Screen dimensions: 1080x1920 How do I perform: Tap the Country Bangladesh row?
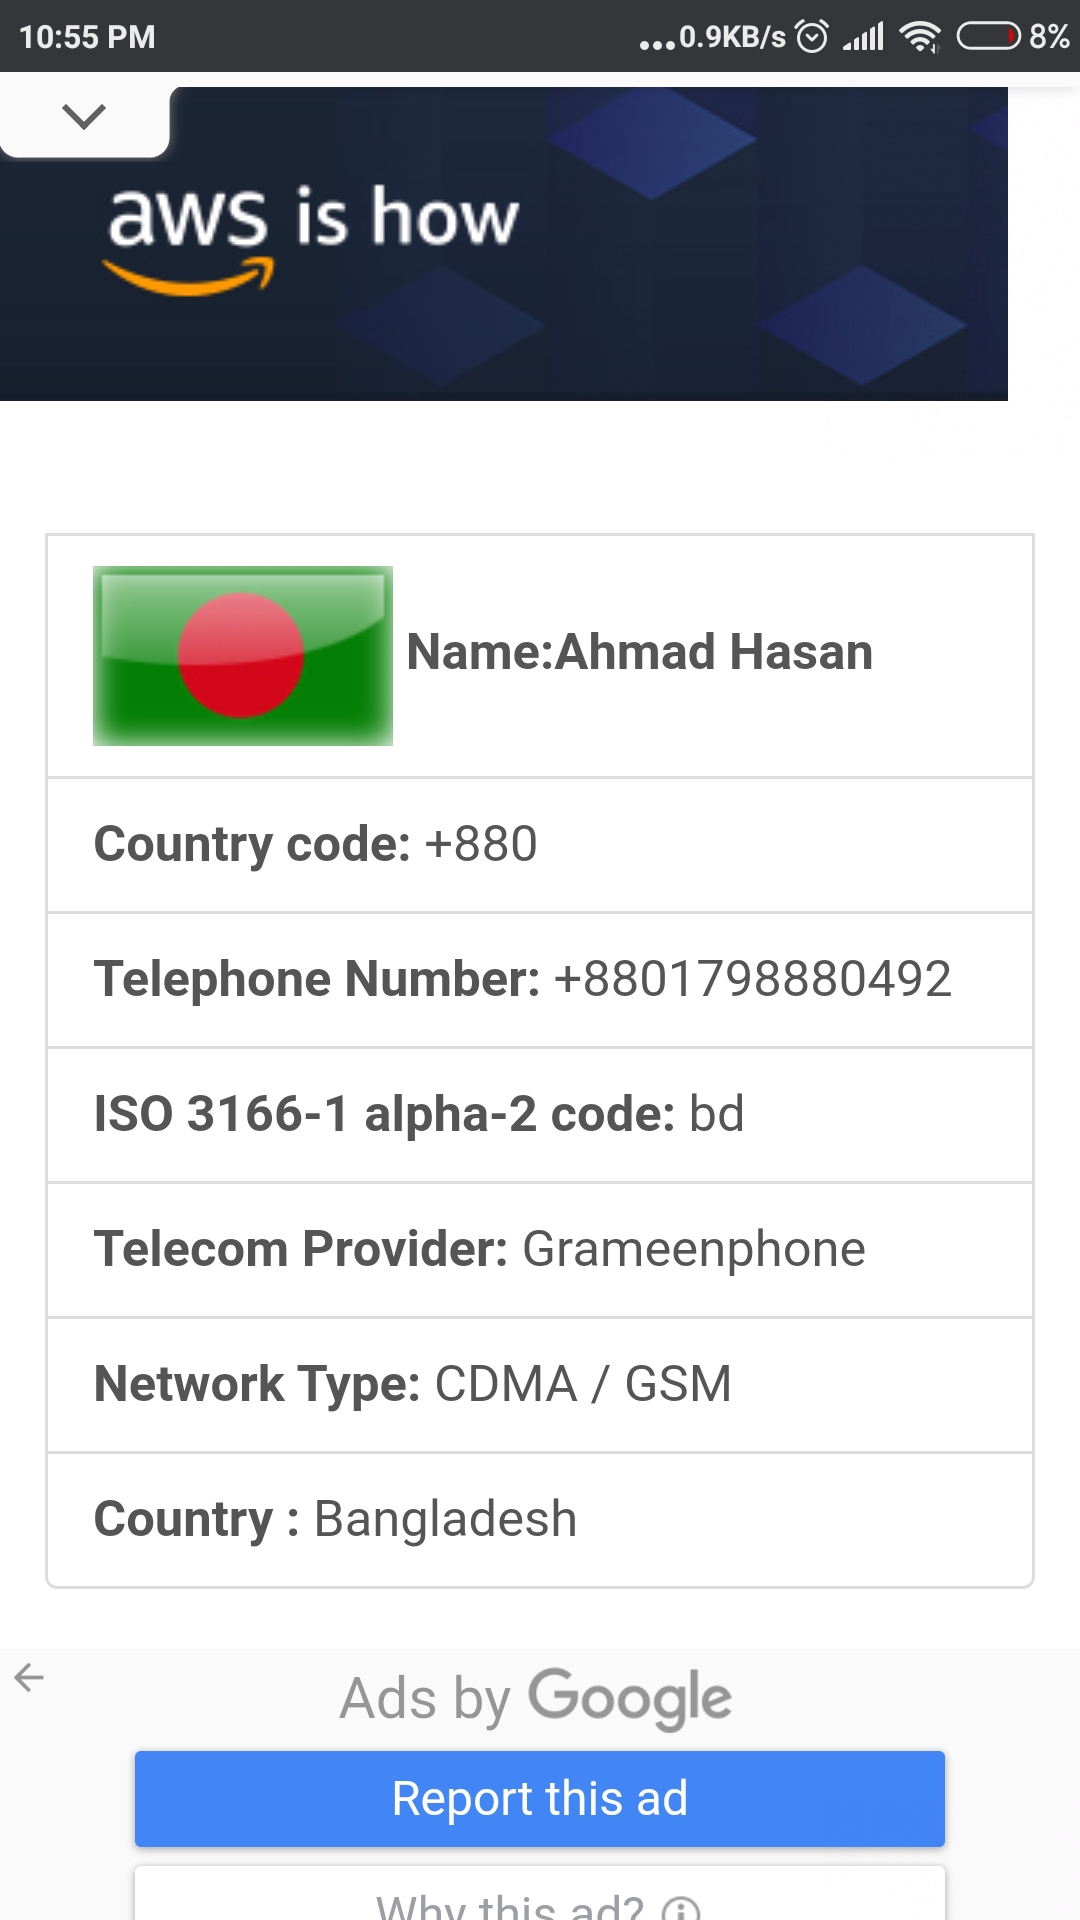point(540,1520)
